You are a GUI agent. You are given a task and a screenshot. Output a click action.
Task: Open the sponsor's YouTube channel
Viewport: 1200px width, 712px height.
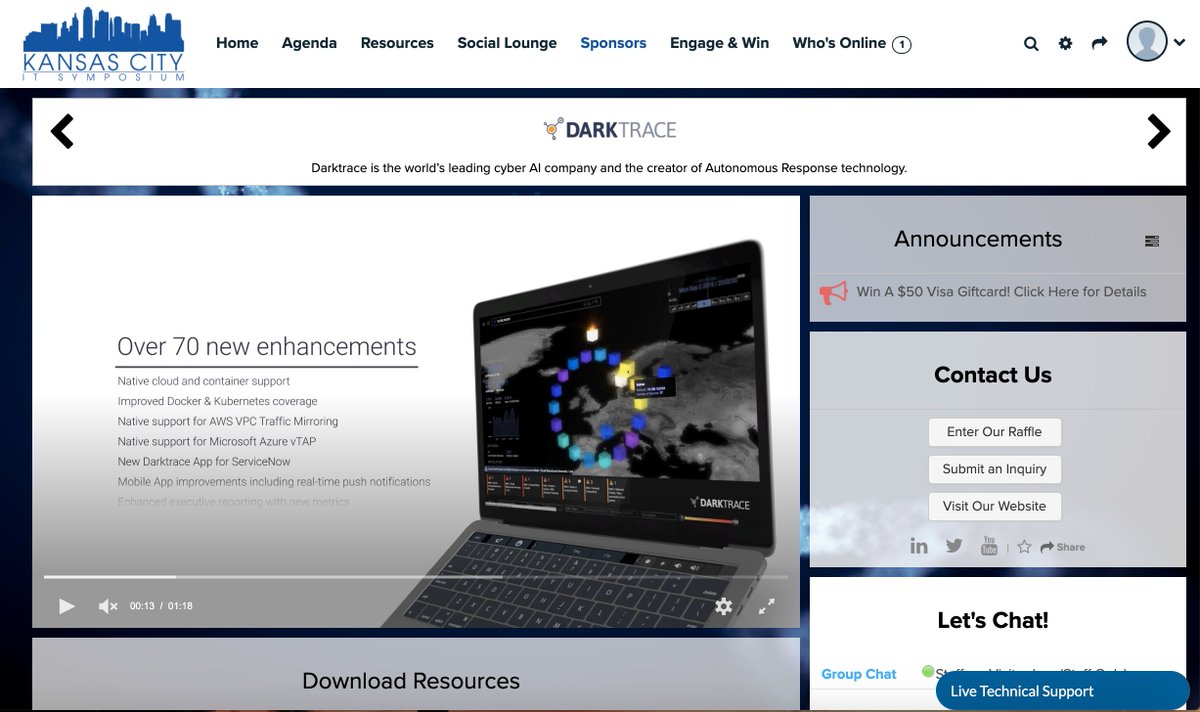(x=989, y=546)
